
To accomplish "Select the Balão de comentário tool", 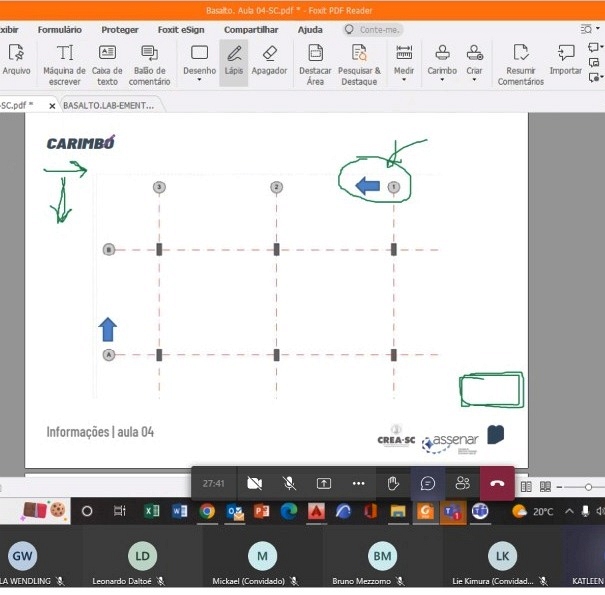I will point(149,64).
